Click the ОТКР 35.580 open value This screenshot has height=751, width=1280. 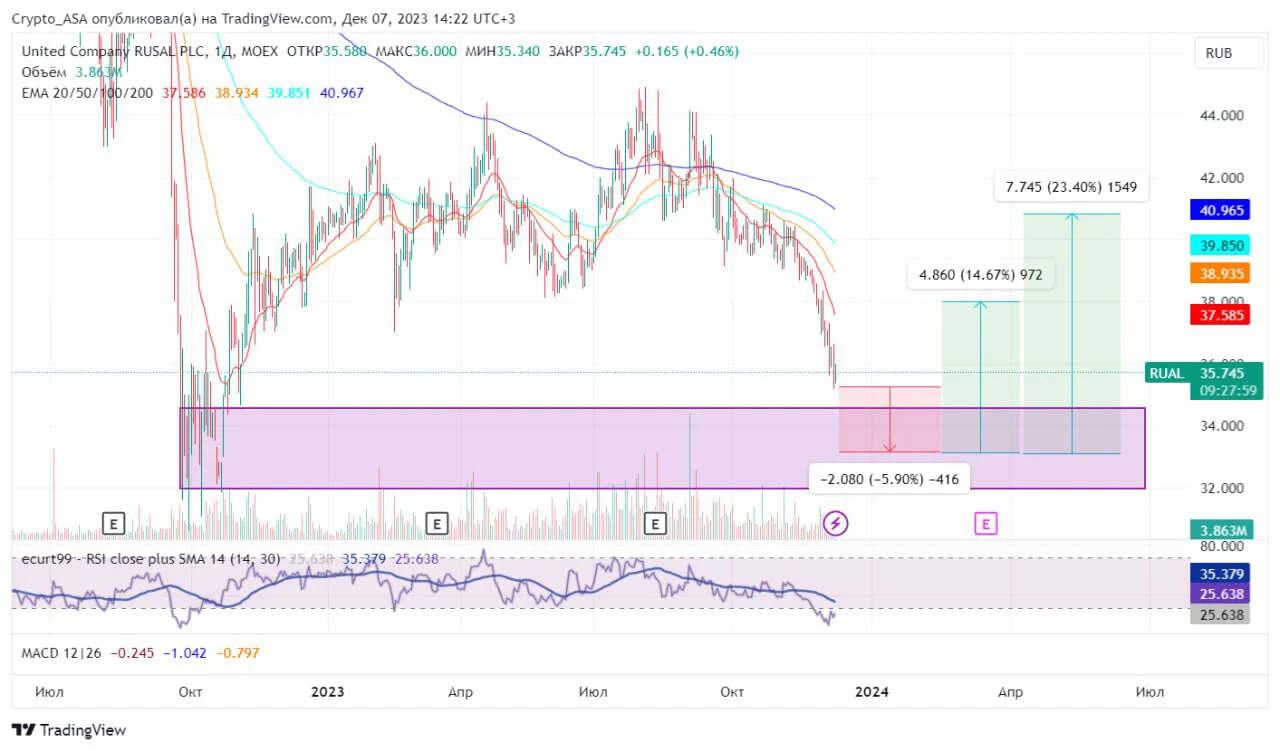point(326,51)
